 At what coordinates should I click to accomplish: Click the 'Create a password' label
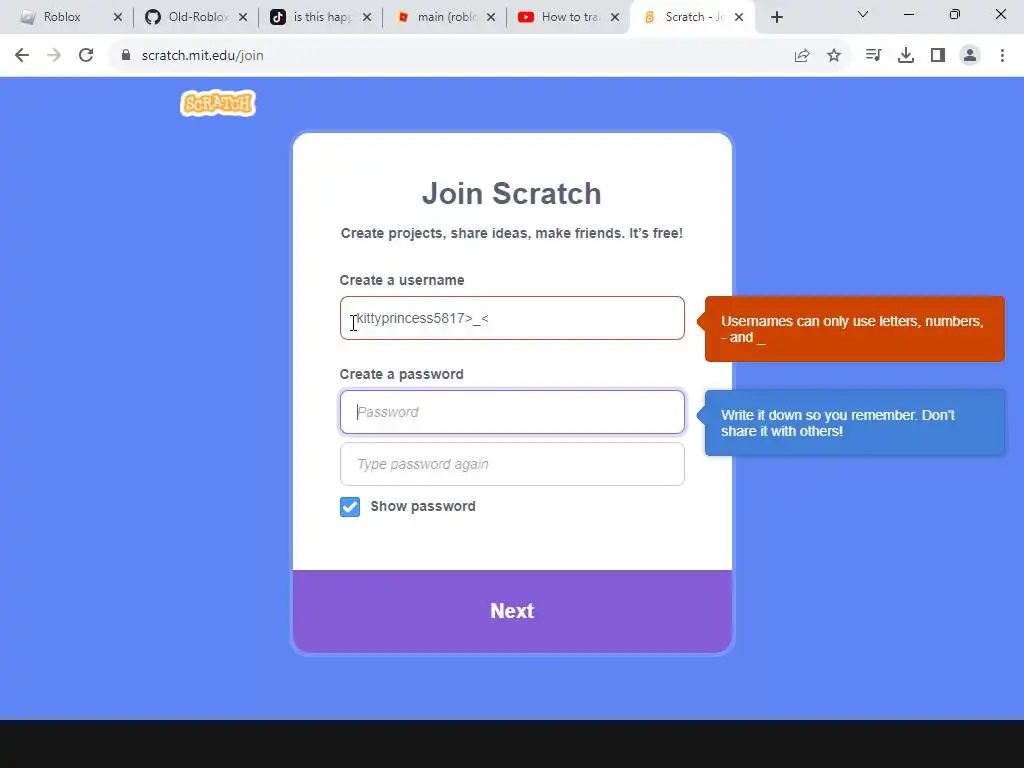pyautogui.click(x=402, y=374)
